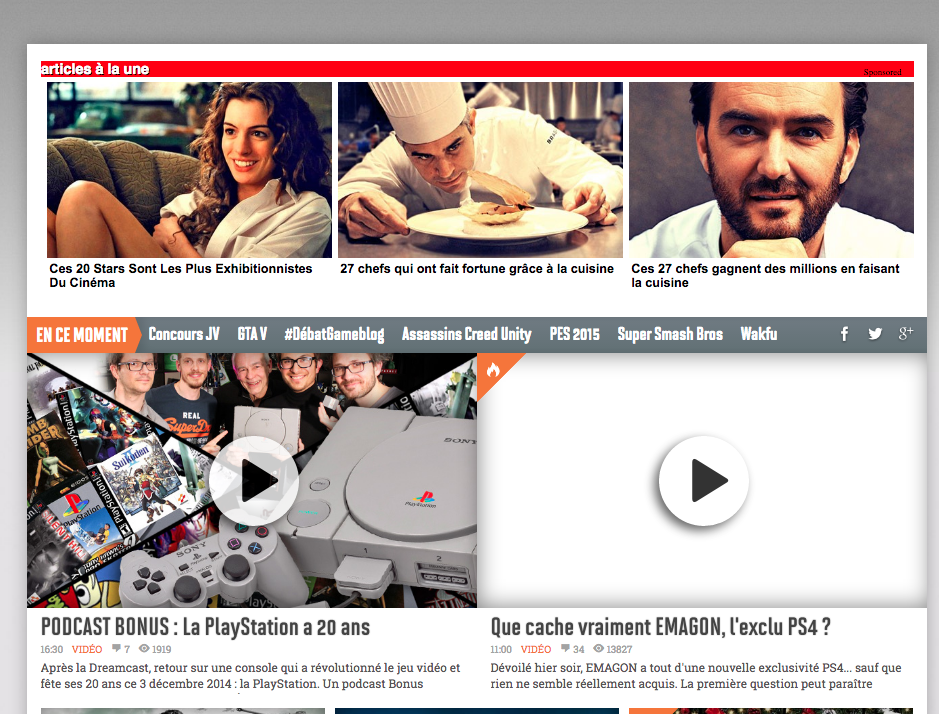The image size is (939, 714).
Task: Play the PlayStation podcast video
Action: 253,480
